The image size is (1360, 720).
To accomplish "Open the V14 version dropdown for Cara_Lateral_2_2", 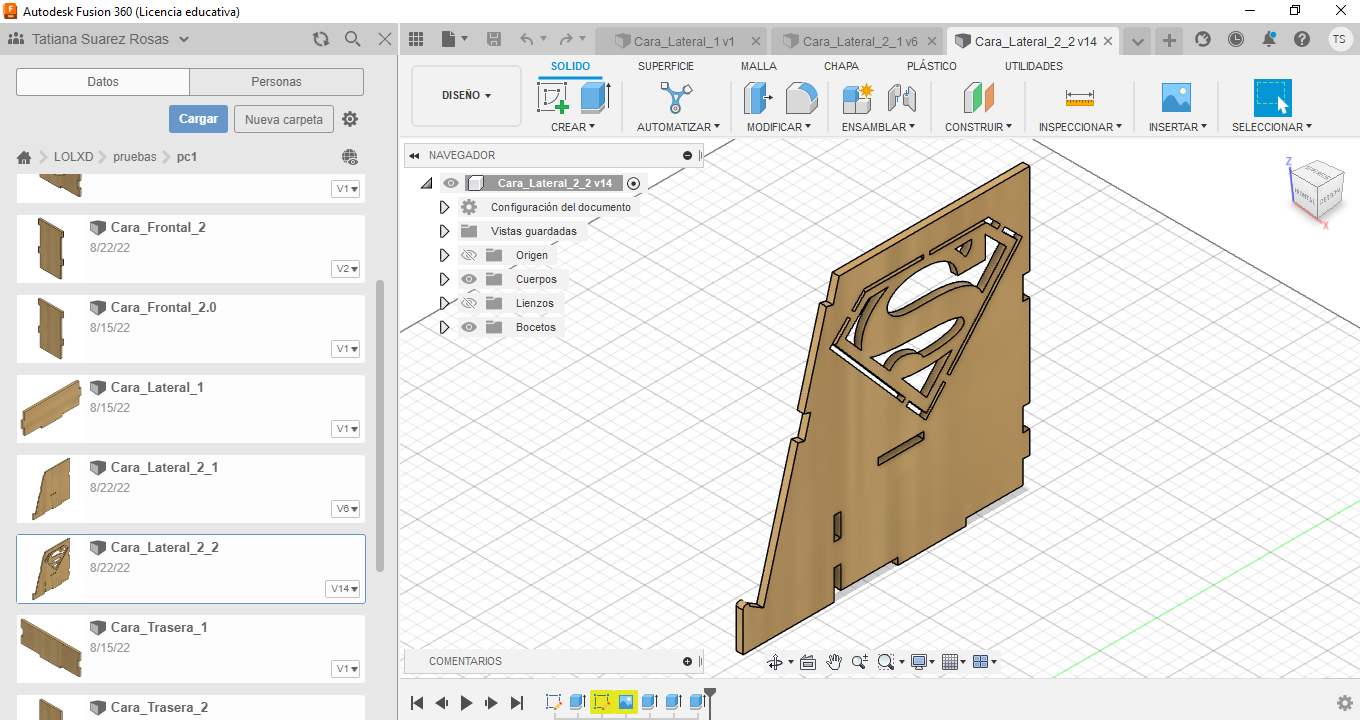I will click(x=345, y=588).
